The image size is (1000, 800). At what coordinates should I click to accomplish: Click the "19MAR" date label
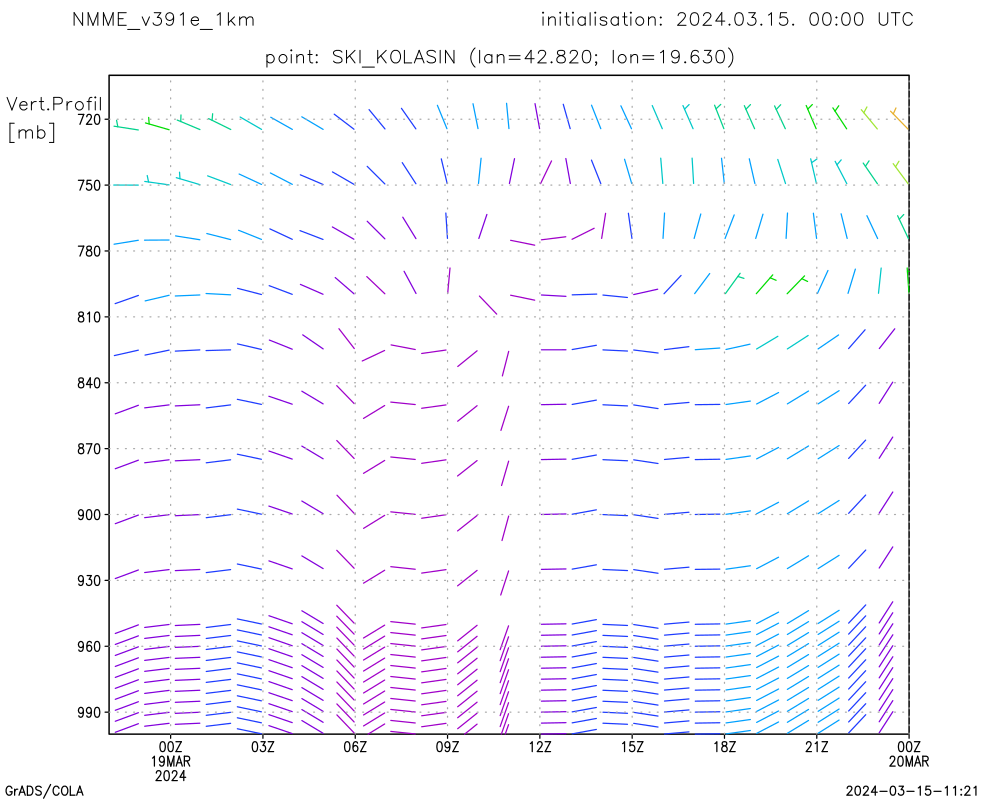coord(170,762)
